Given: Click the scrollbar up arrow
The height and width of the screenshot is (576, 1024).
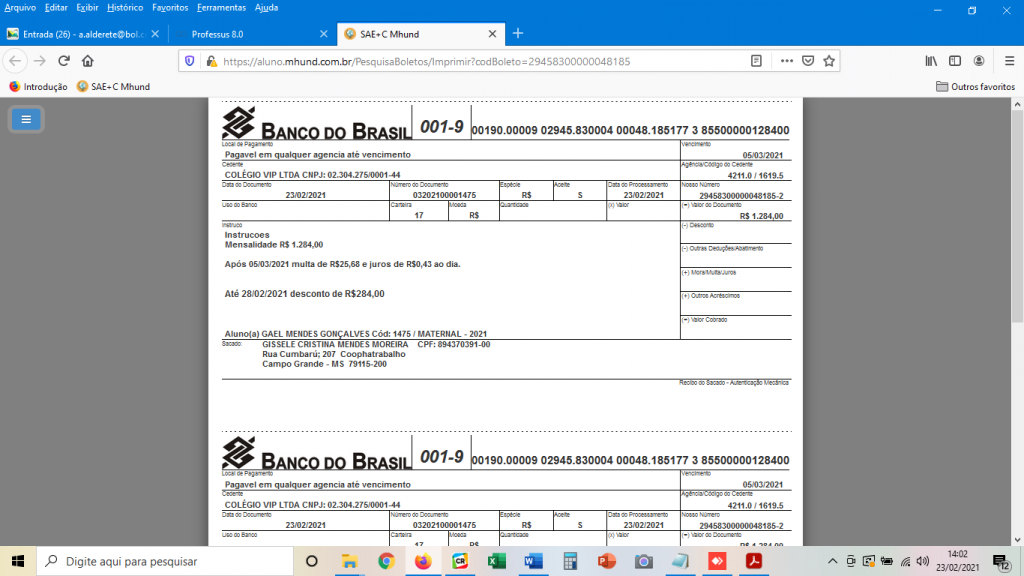Looking at the screenshot, I should point(1017,104).
